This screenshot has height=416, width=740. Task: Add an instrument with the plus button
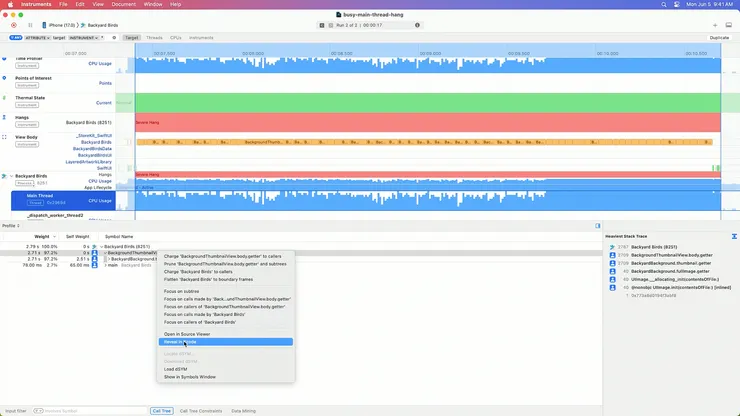715,25
